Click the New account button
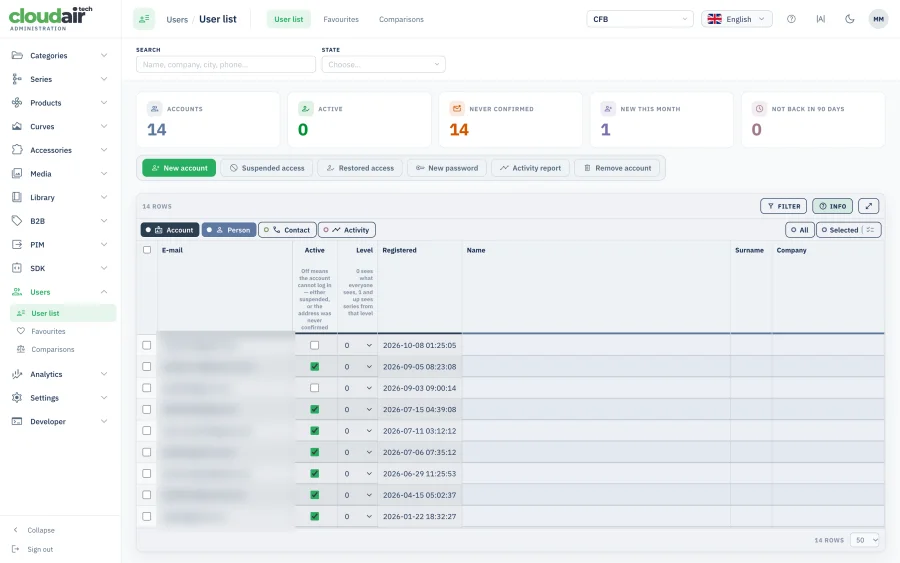Image resolution: width=900 pixels, height=563 pixels. pos(179,168)
